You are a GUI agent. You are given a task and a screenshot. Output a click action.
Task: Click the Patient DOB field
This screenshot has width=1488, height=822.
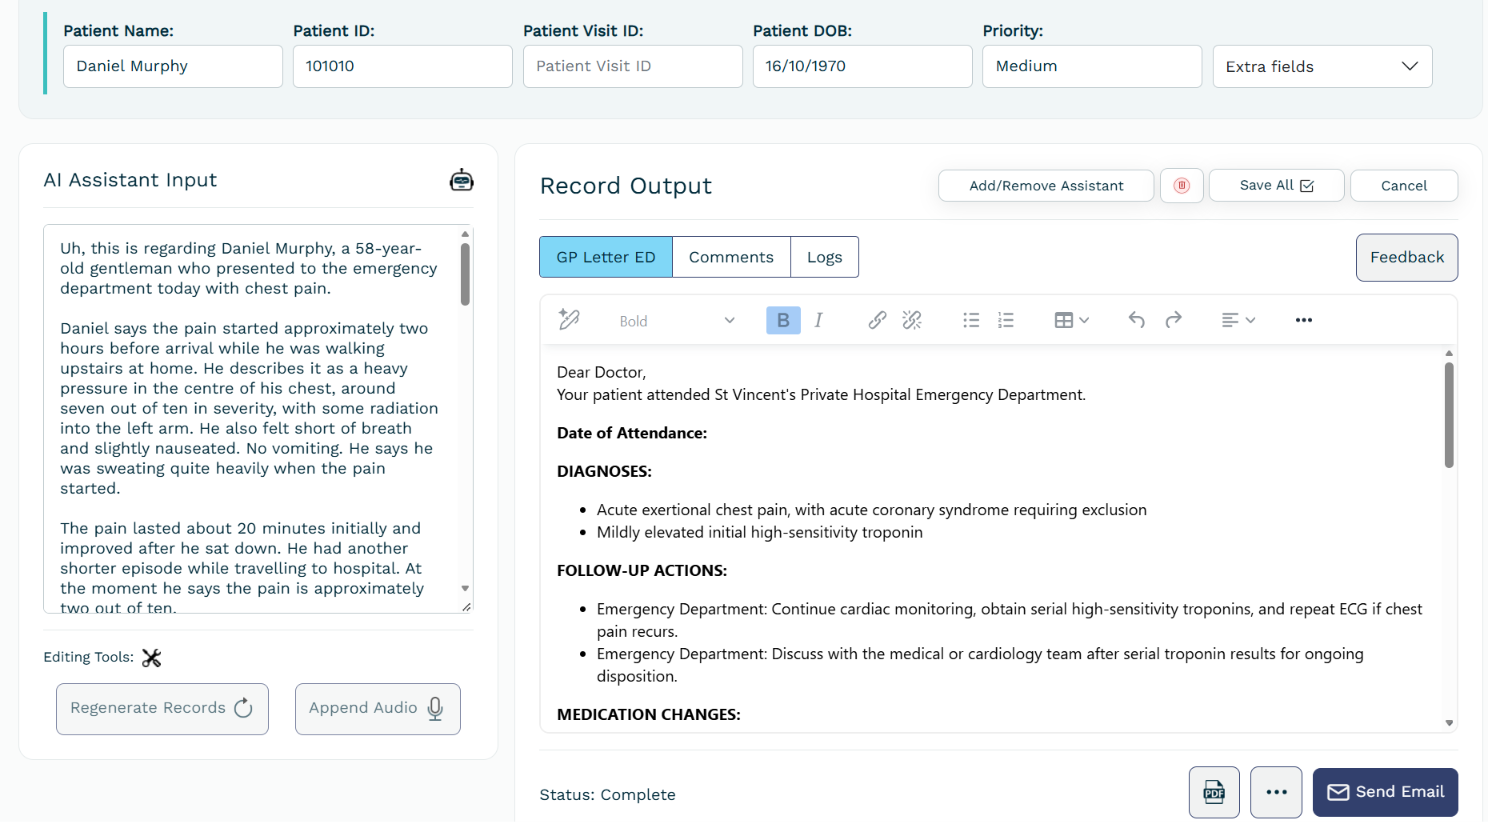[x=863, y=66]
